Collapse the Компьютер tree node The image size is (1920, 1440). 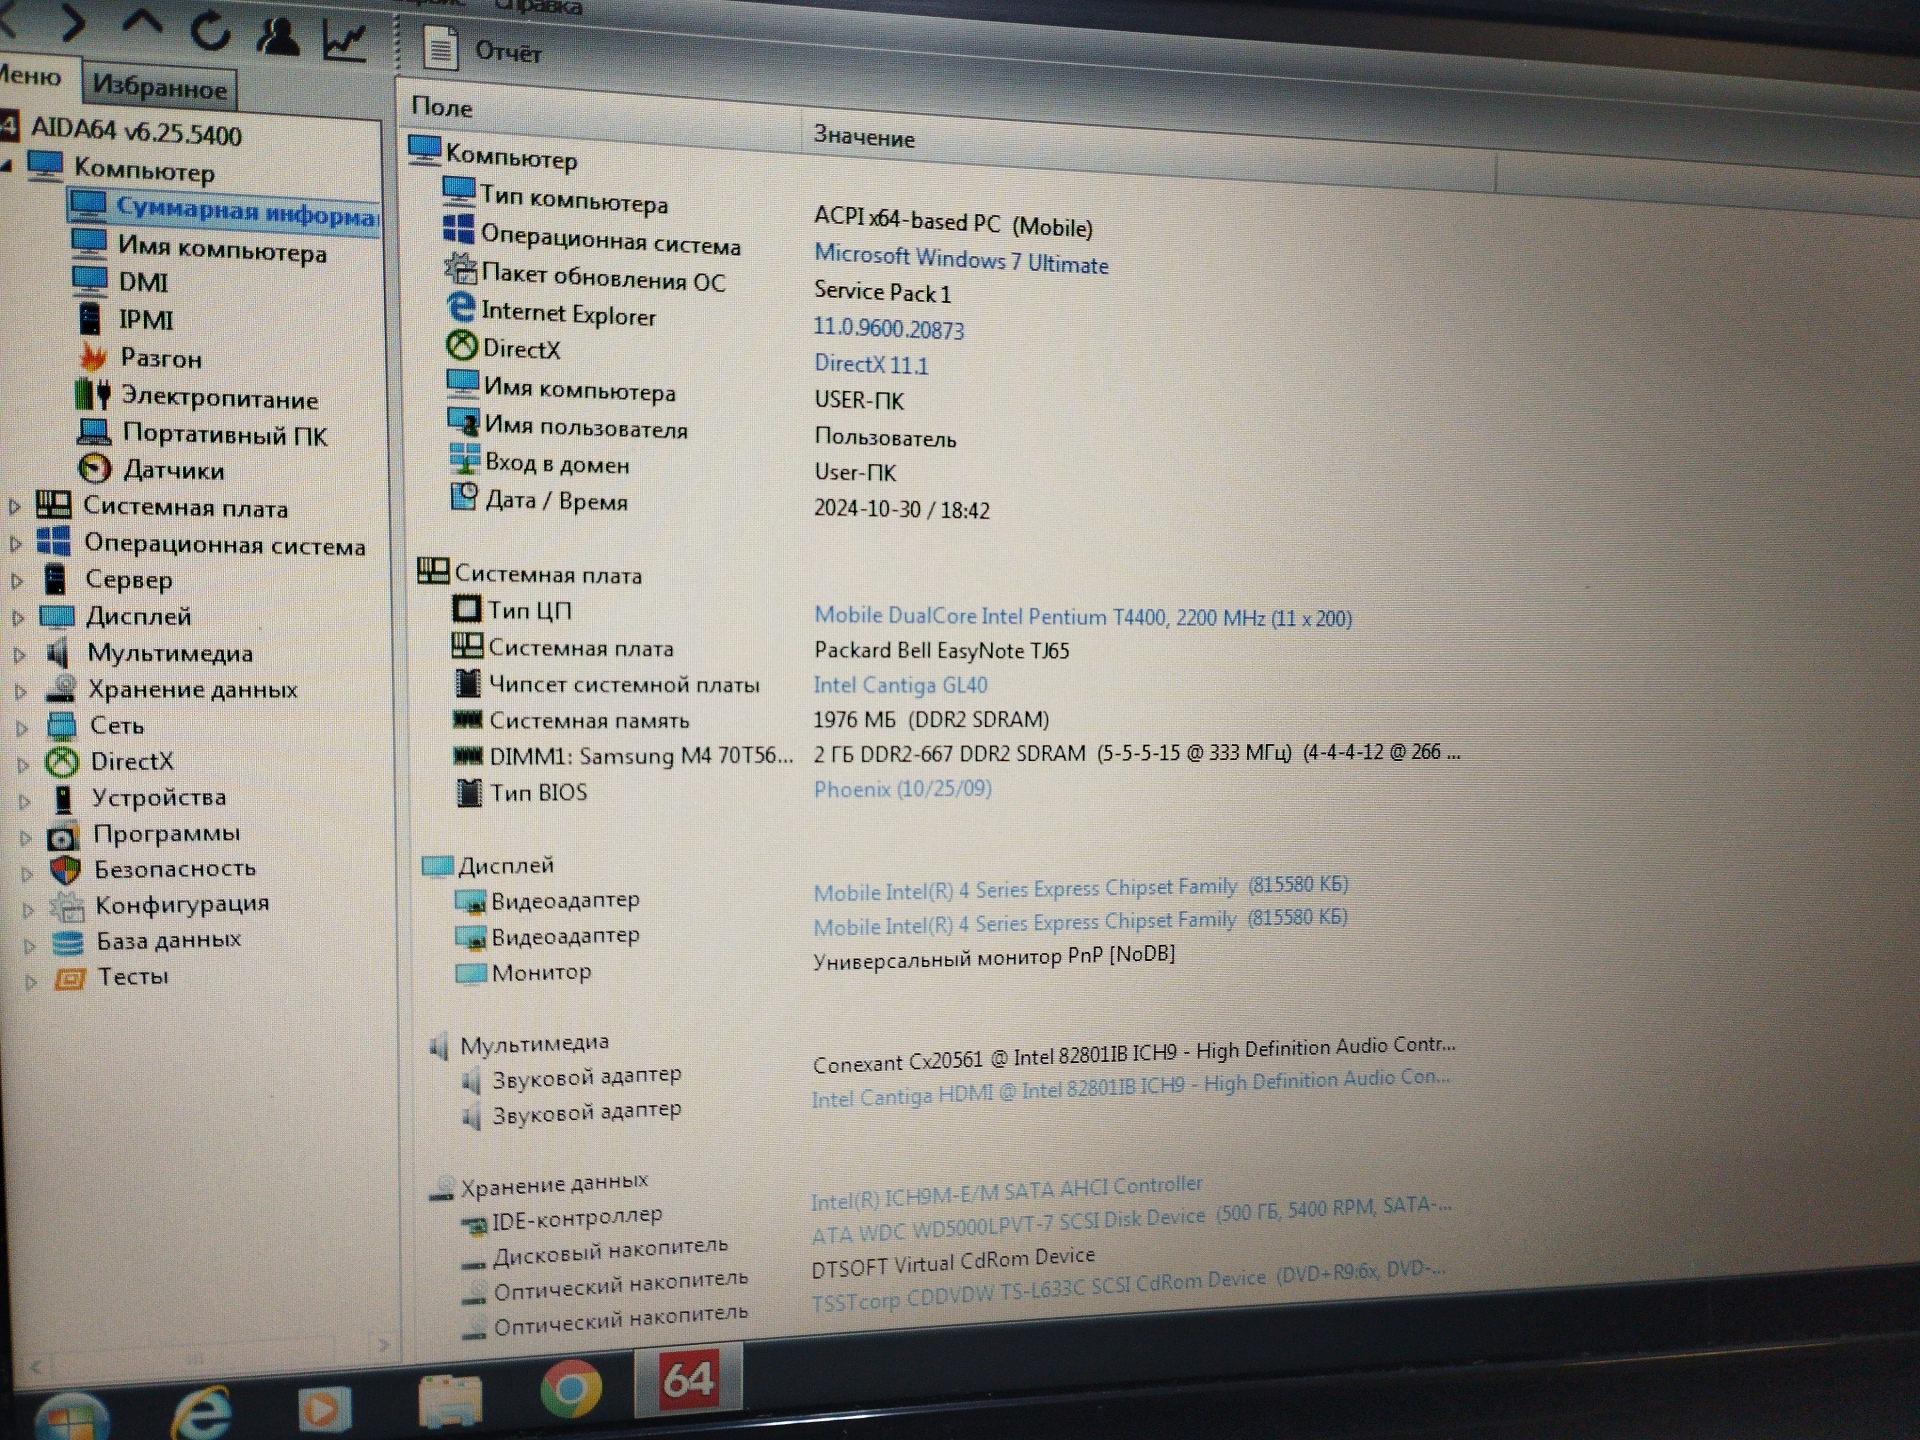pos(7,165)
